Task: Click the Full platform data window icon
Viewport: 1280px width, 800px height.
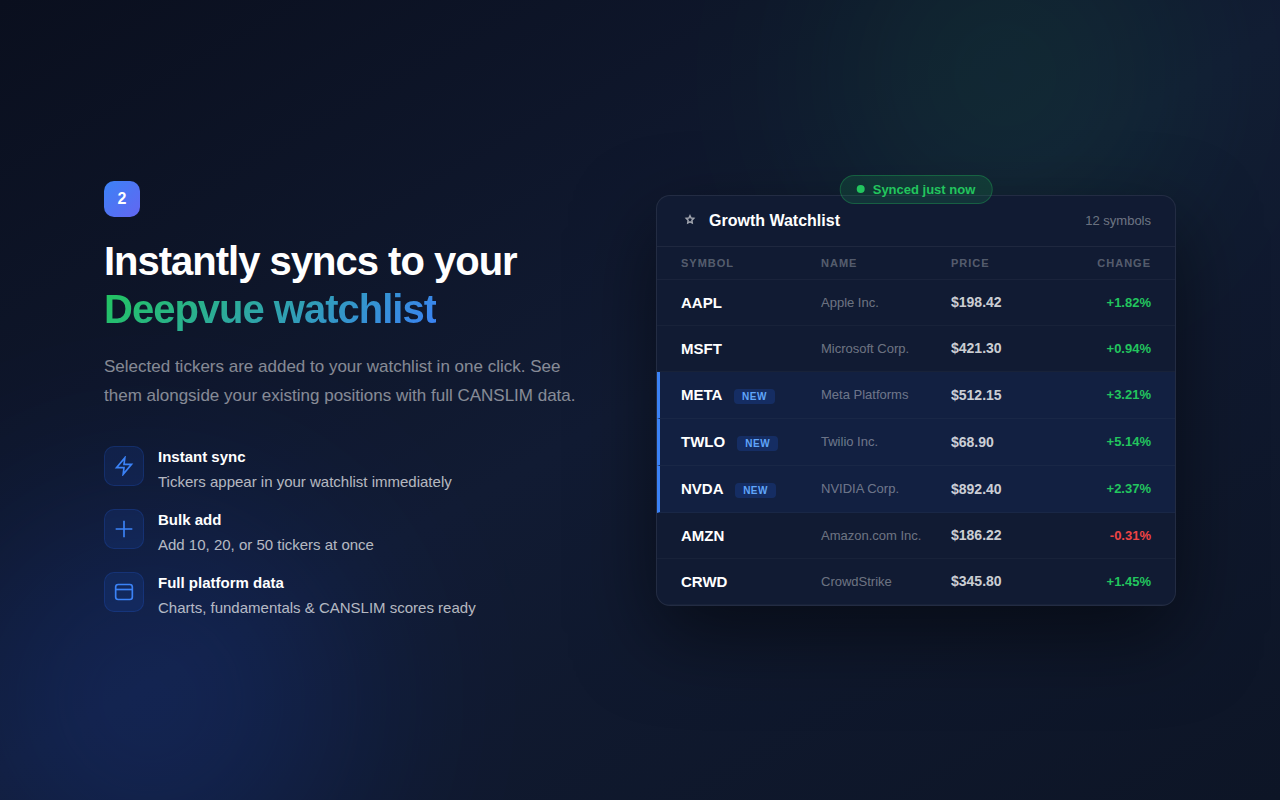Action: click(124, 592)
